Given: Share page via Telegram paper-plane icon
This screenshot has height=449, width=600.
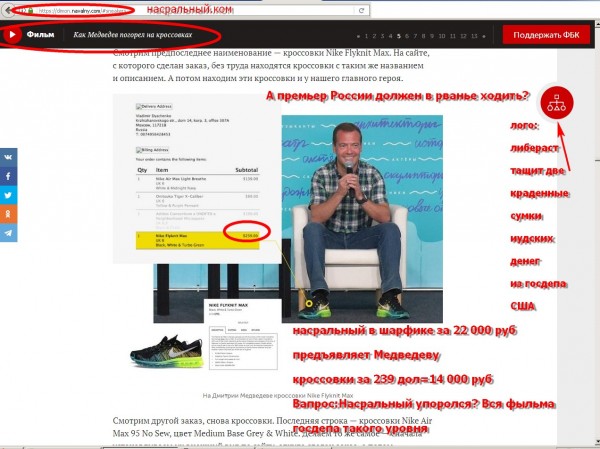Looking at the screenshot, I should click(x=8, y=232).
